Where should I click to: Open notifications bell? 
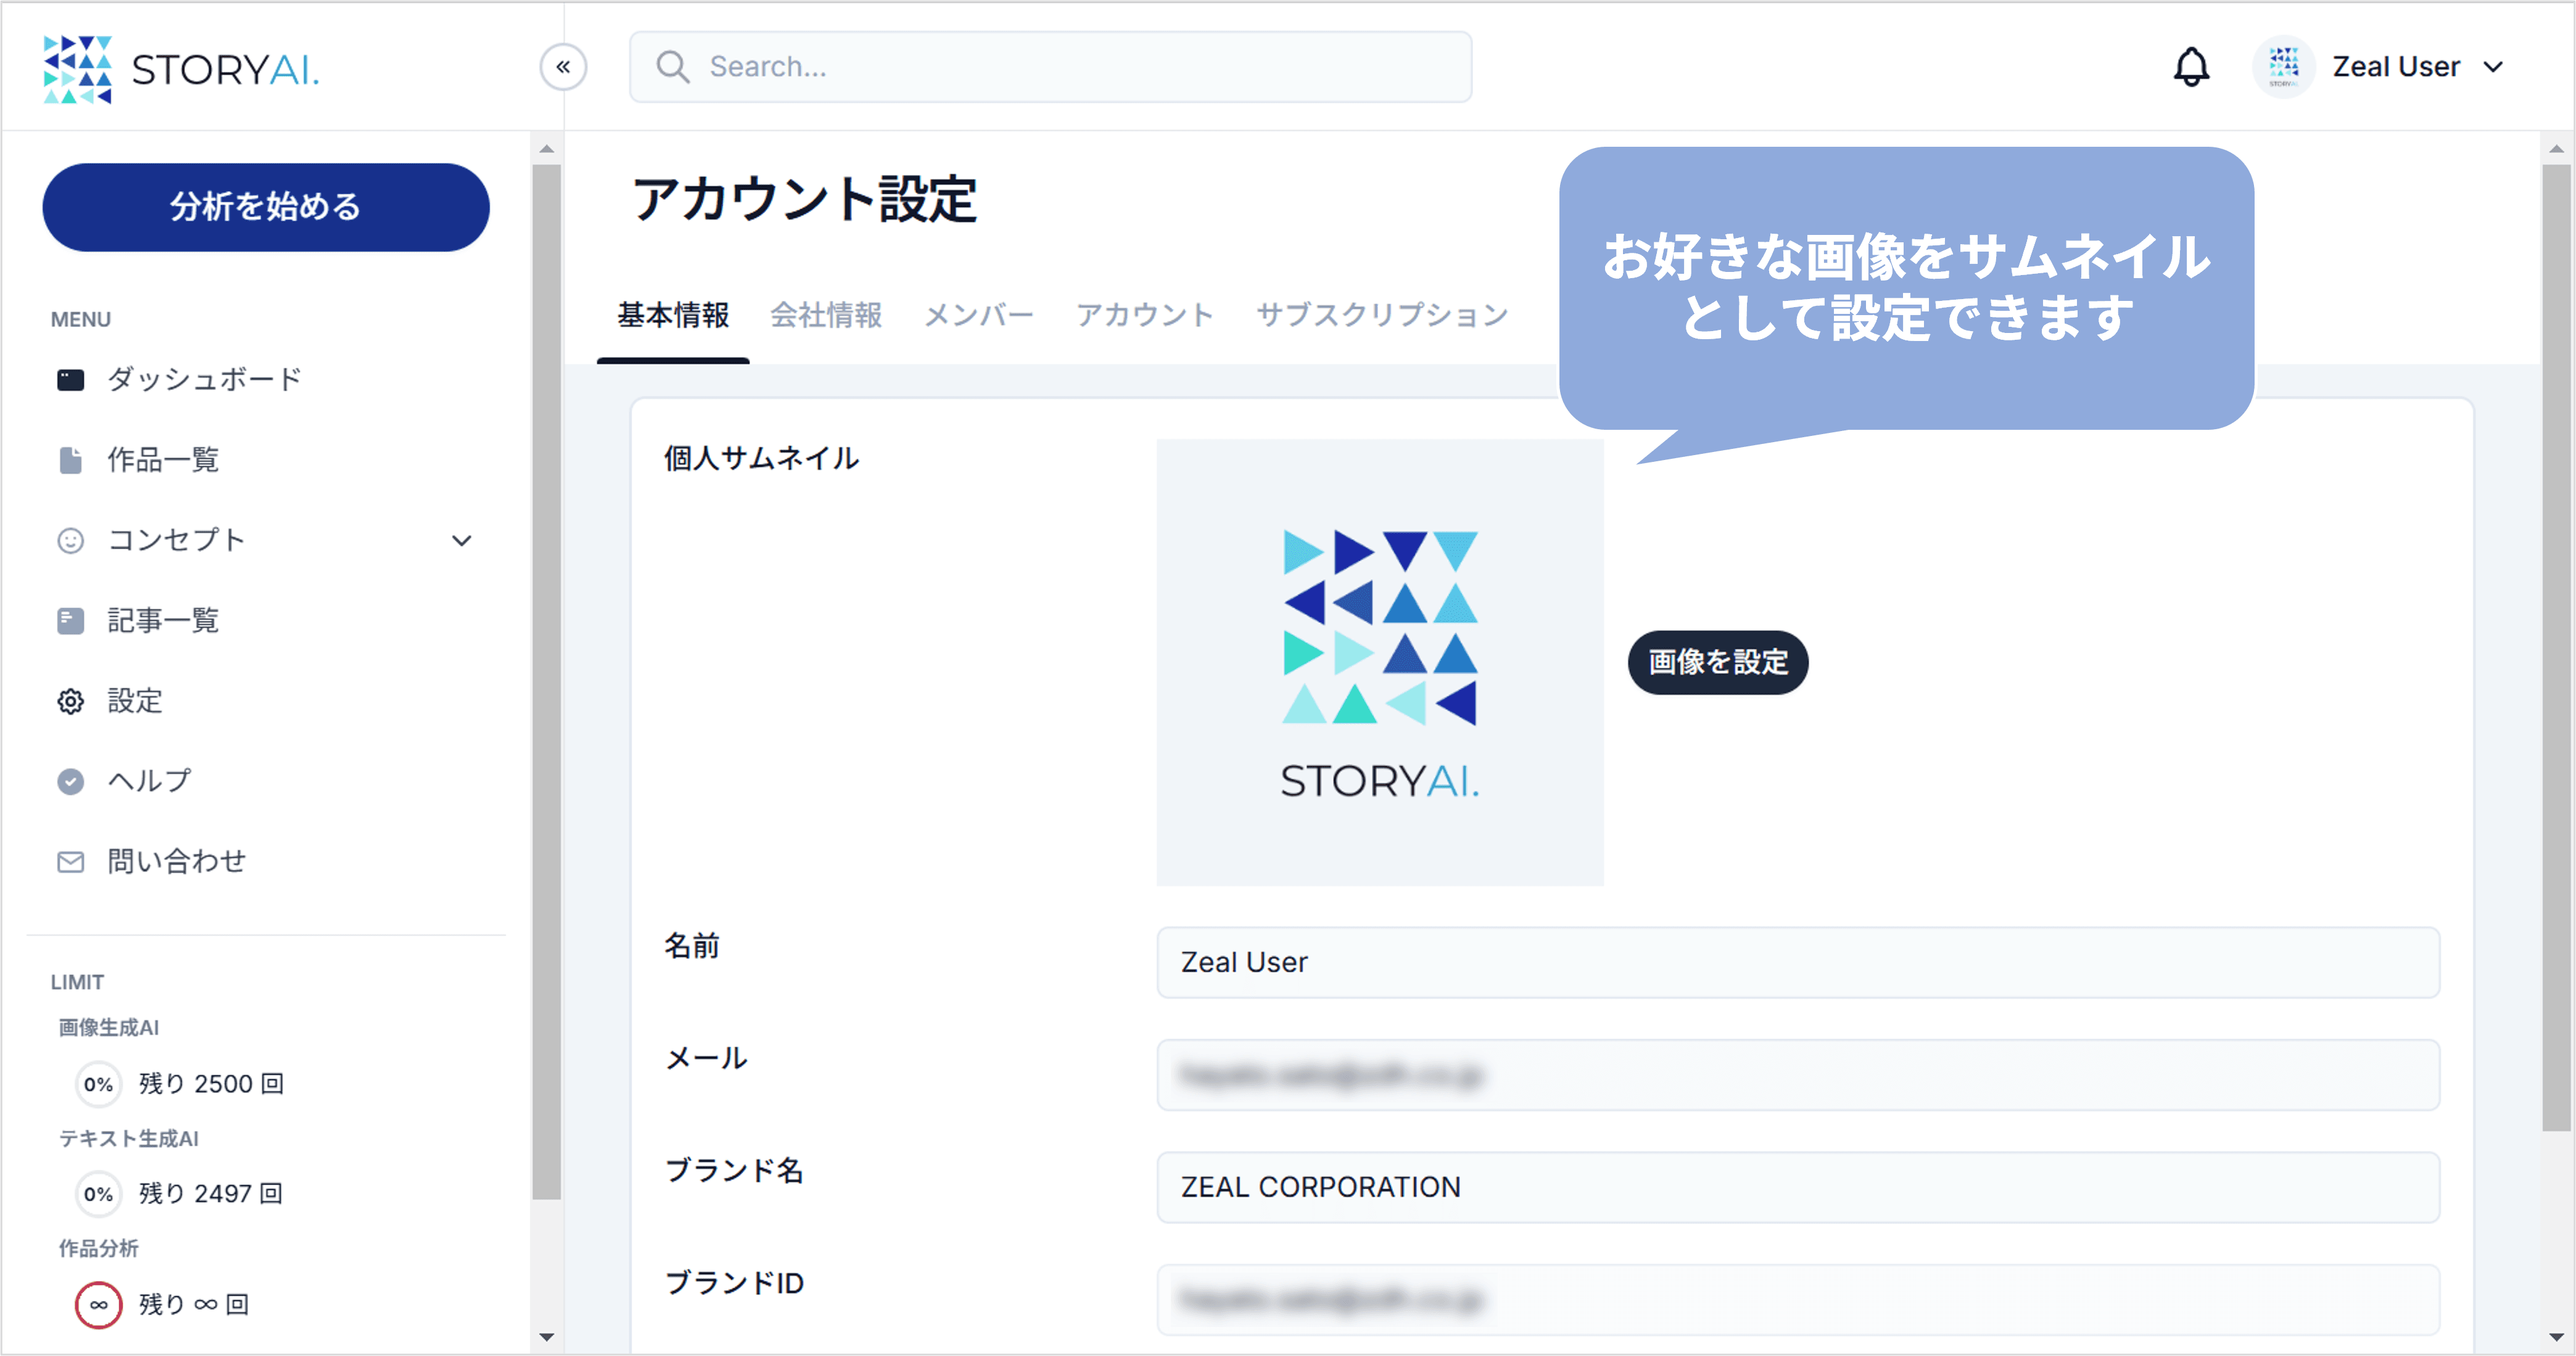[x=2191, y=67]
